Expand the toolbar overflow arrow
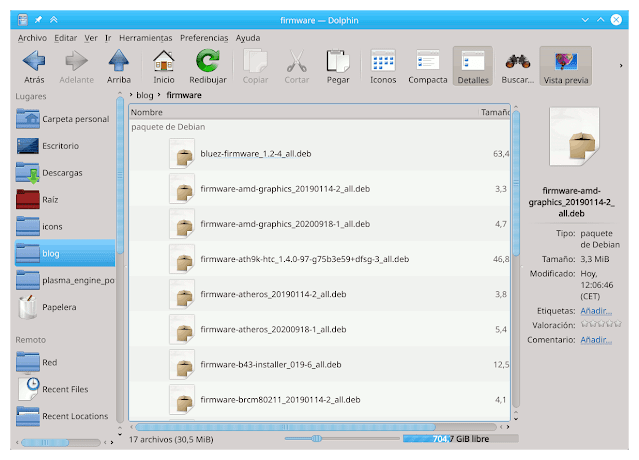 pyautogui.click(x=621, y=66)
